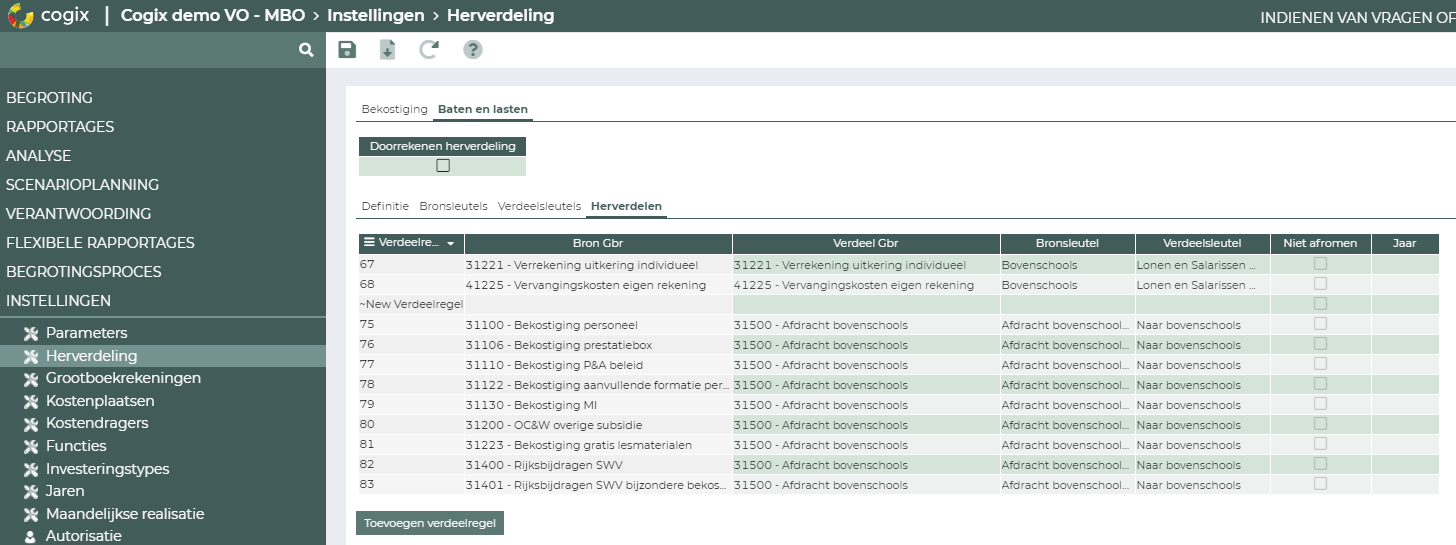This screenshot has width=1456, height=545.
Task: Toggle Niet afromen checkbox in New Verdeelregel row
Action: (x=1320, y=304)
